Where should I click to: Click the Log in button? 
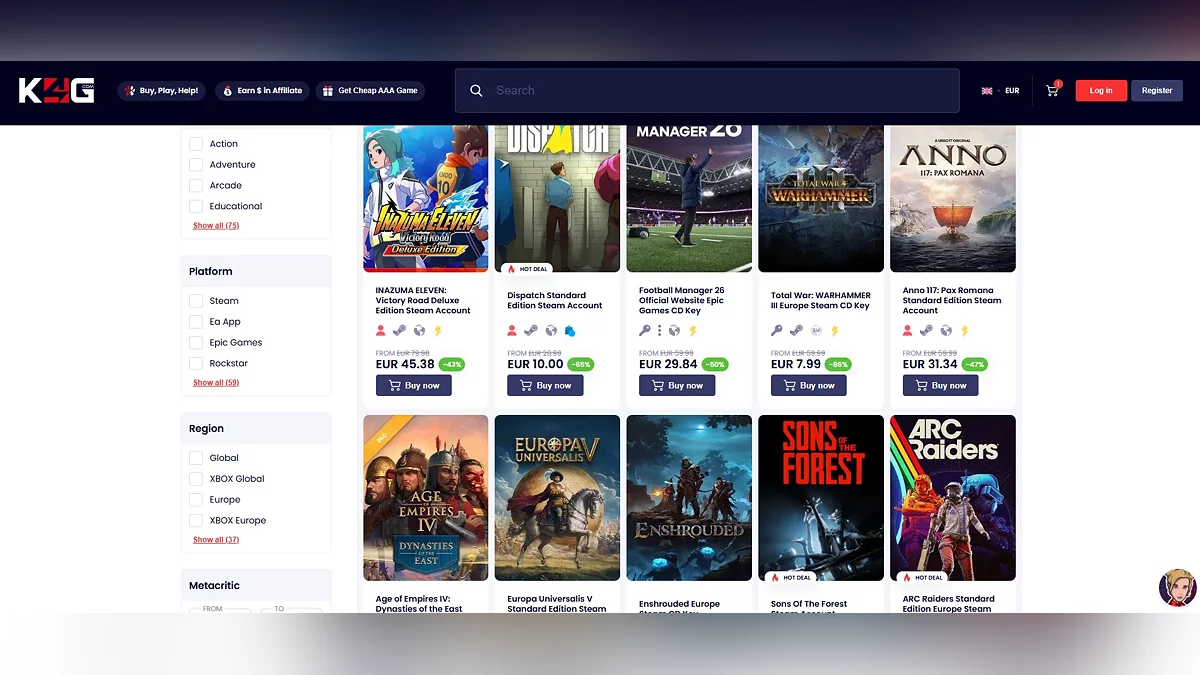1101,90
